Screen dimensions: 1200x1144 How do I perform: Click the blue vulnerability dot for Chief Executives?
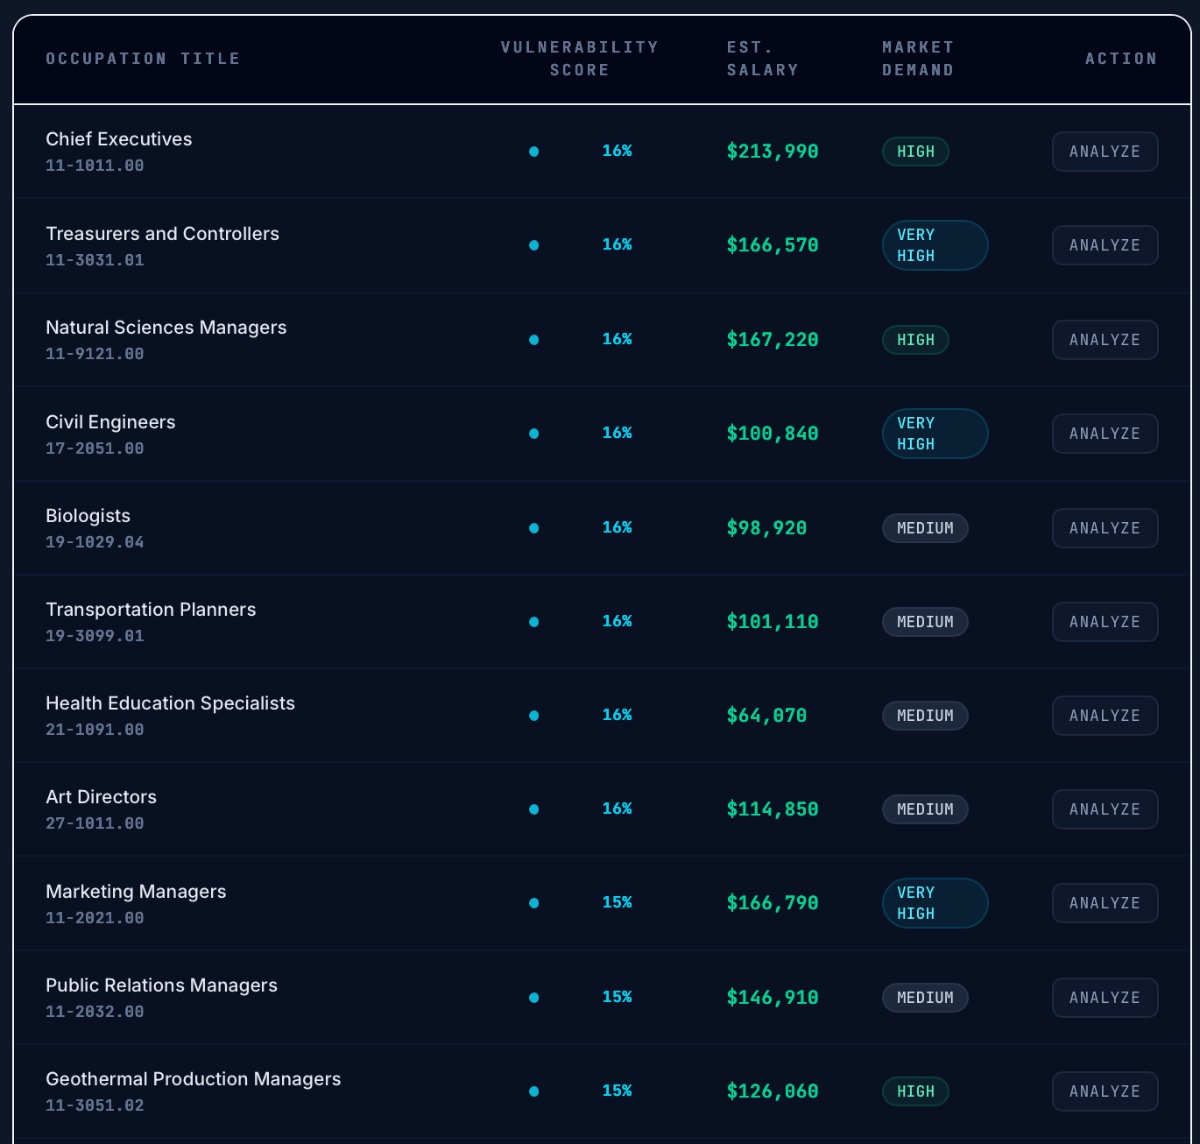click(x=534, y=152)
